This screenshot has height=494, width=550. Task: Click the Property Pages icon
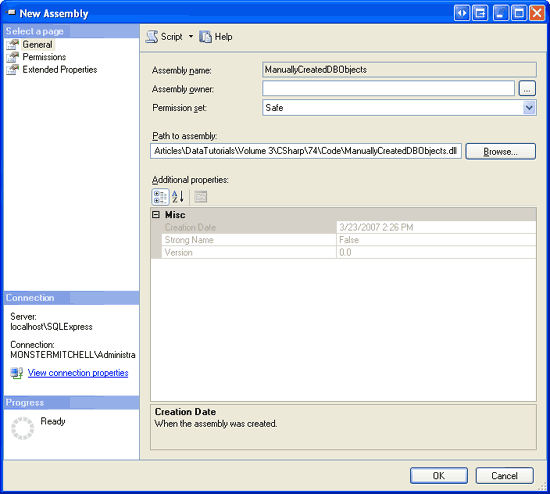click(201, 197)
